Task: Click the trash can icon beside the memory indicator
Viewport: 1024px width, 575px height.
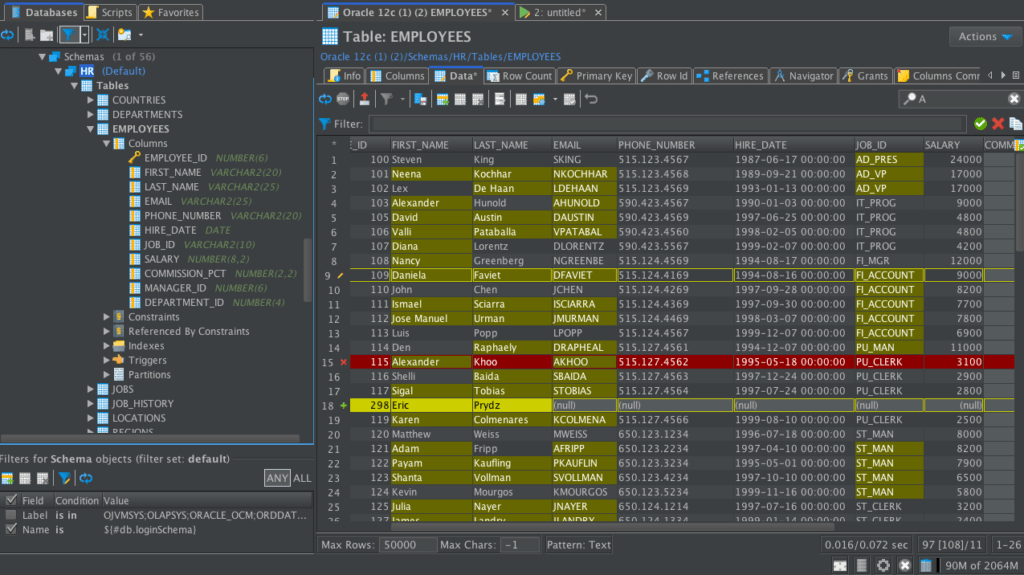Action: (x=926, y=565)
